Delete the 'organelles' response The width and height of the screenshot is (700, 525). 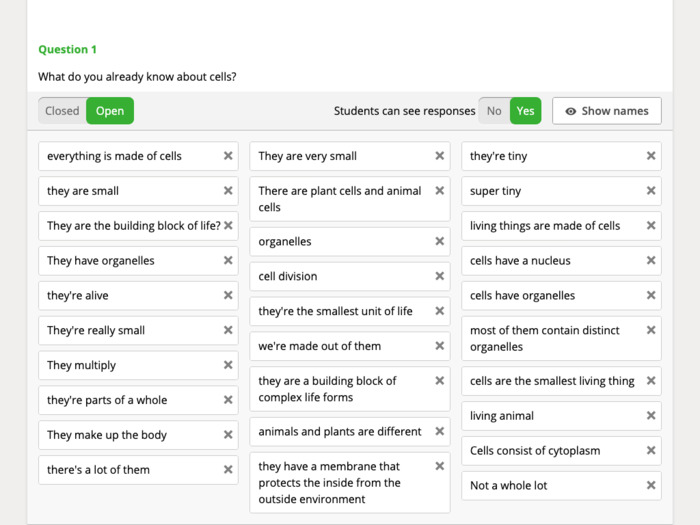(440, 241)
